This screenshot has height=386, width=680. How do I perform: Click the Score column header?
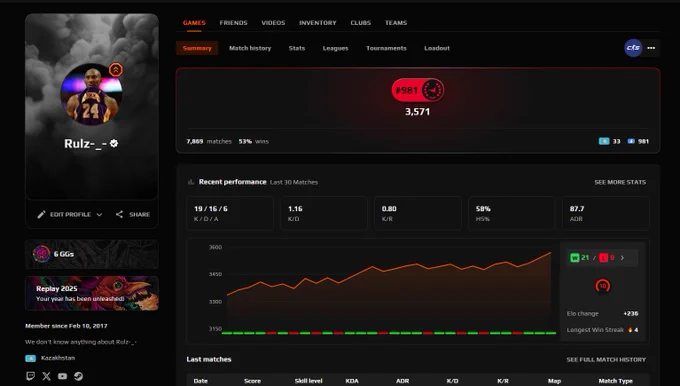tap(252, 381)
